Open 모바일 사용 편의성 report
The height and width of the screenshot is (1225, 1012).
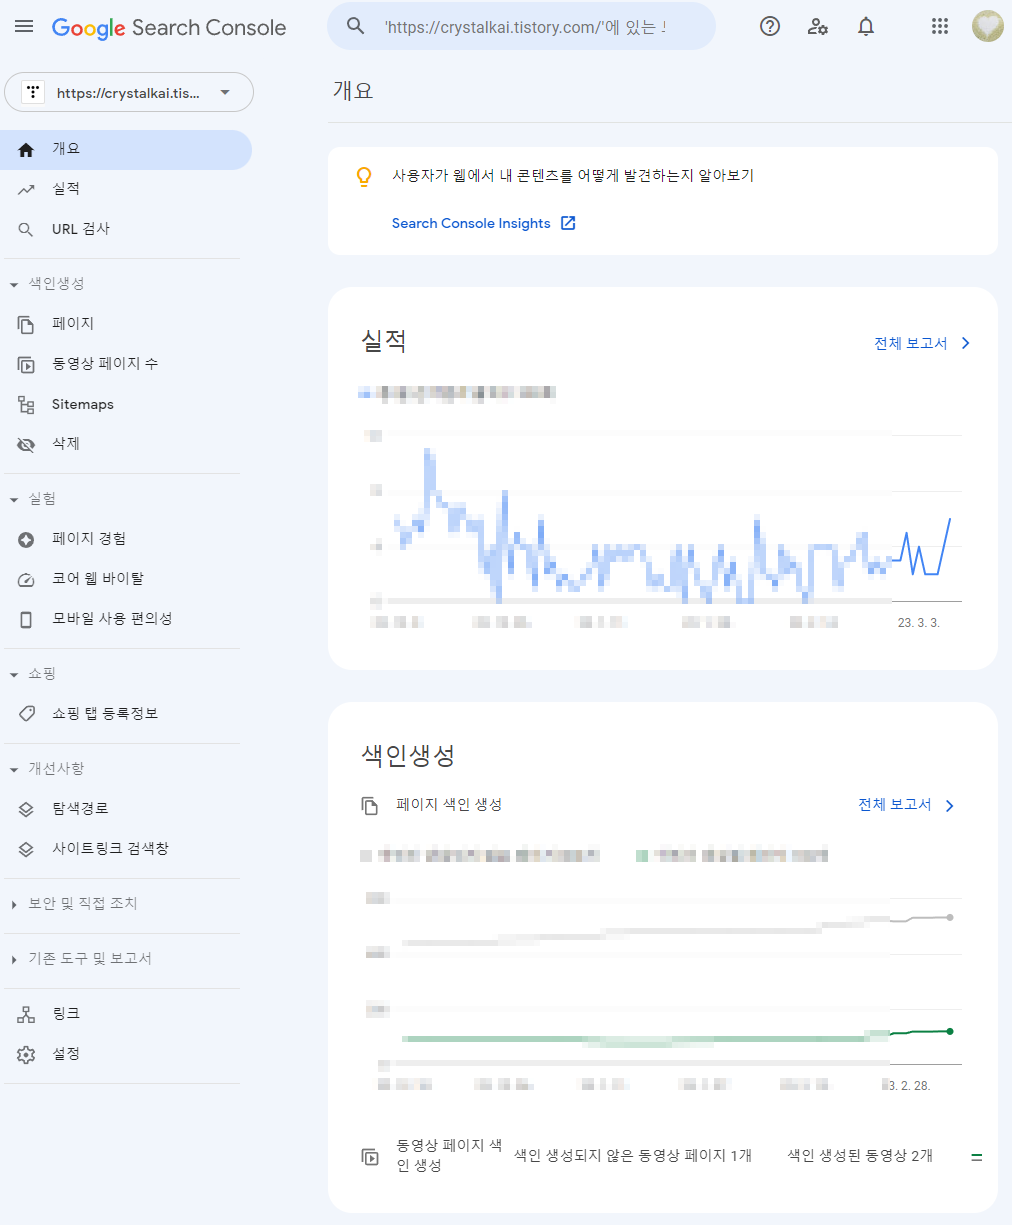coord(126,619)
